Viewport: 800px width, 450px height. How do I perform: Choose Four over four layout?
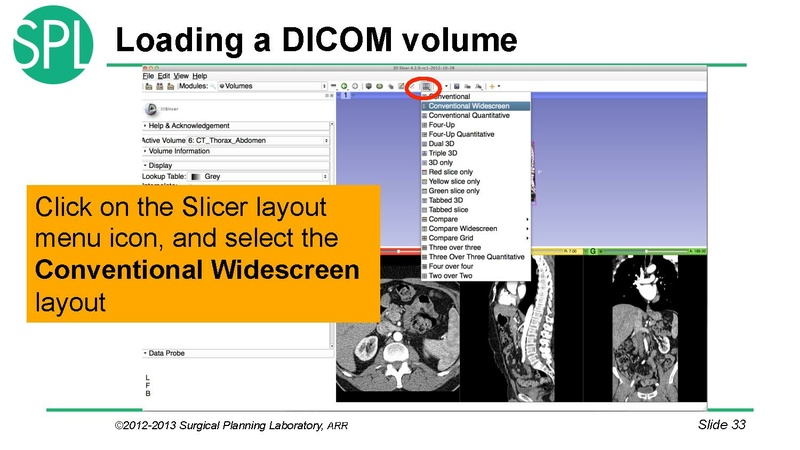[x=476, y=266]
